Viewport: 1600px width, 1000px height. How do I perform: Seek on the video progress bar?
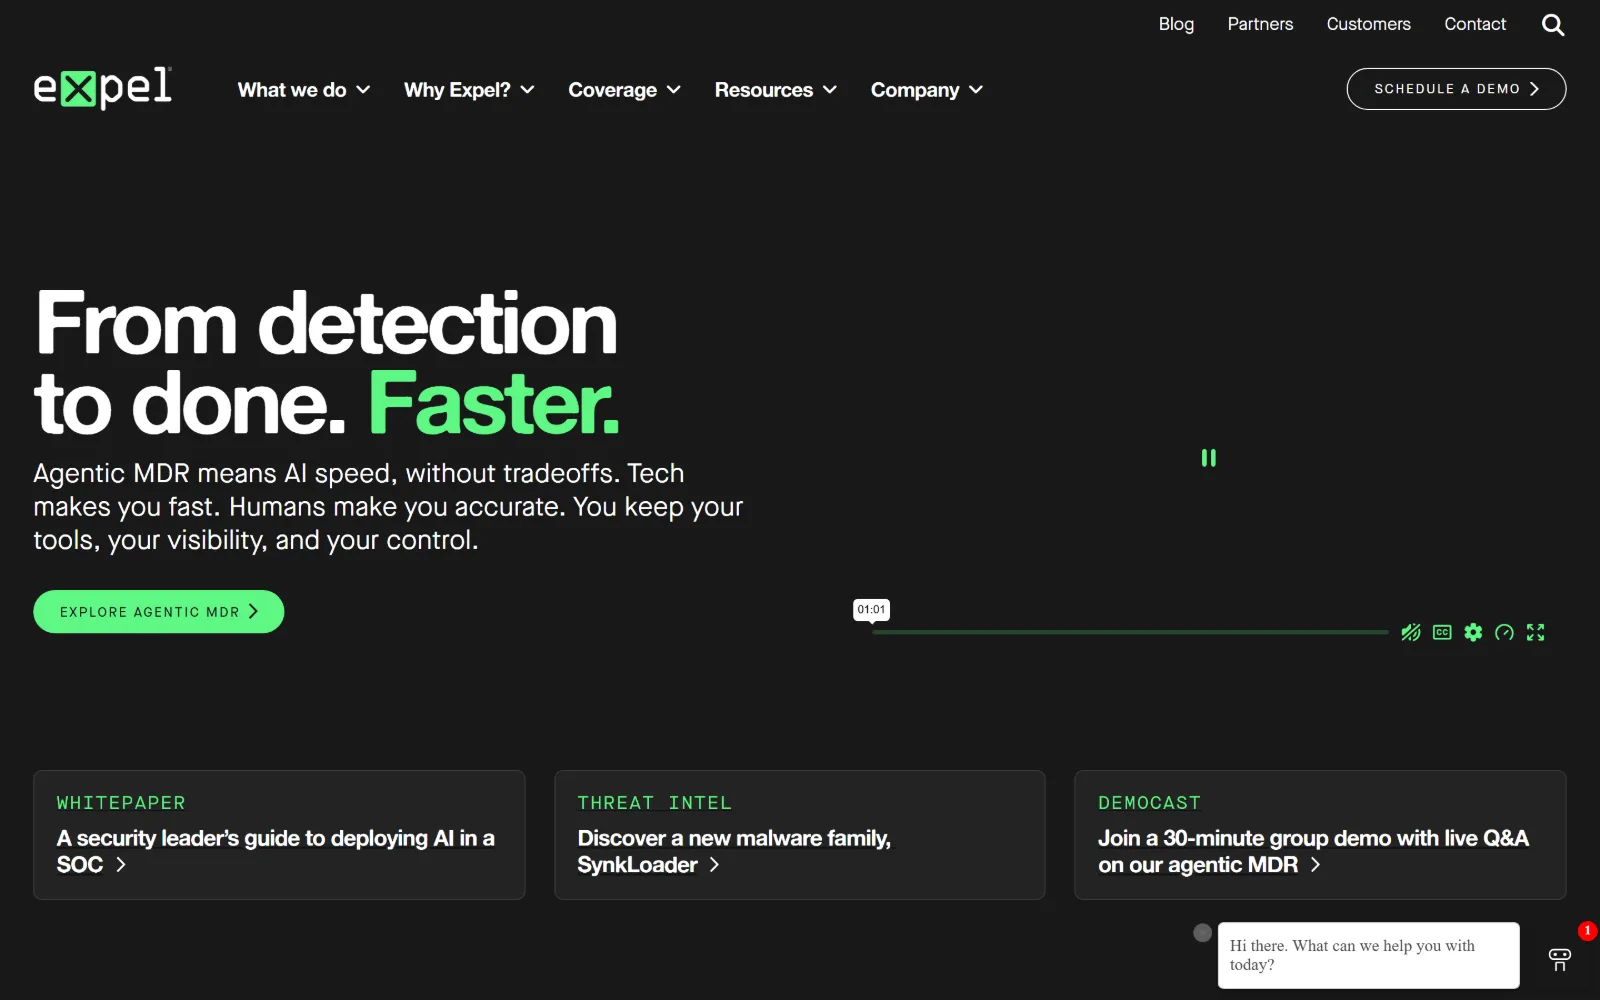point(1130,632)
